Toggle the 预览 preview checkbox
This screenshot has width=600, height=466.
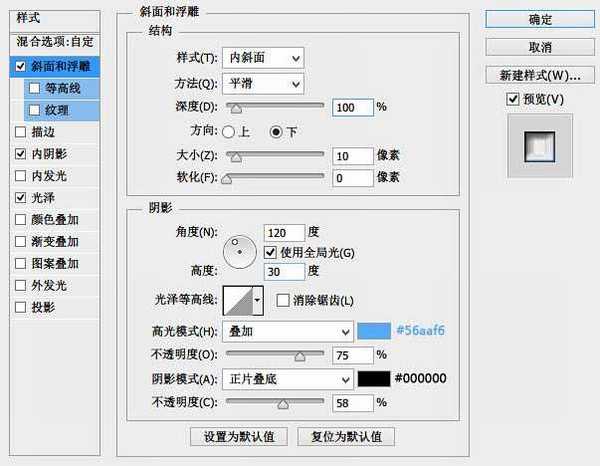pyautogui.click(x=513, y=99)
